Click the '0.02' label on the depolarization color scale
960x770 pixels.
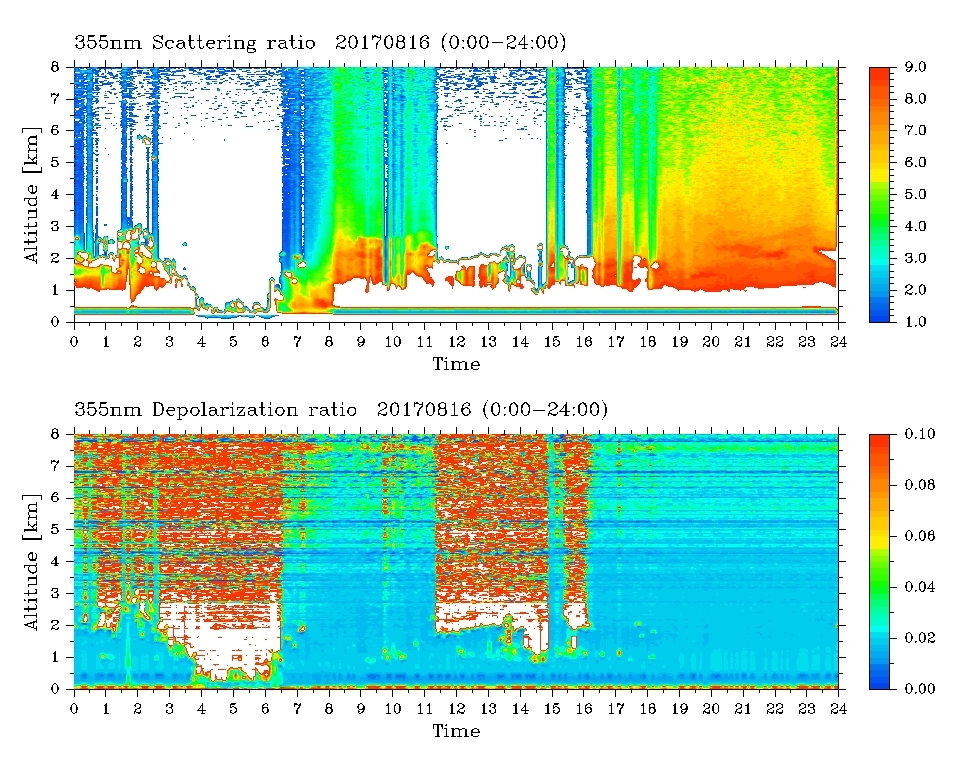(920, 638)
